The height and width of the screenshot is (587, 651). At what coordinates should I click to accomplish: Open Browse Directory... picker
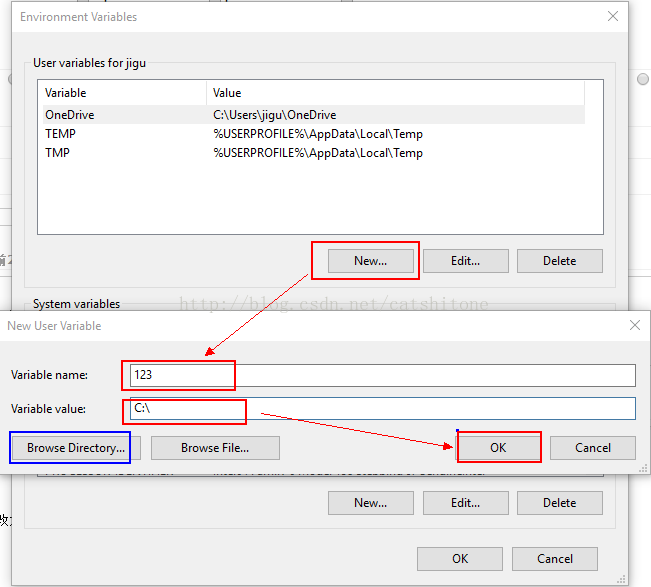[76, 448]
